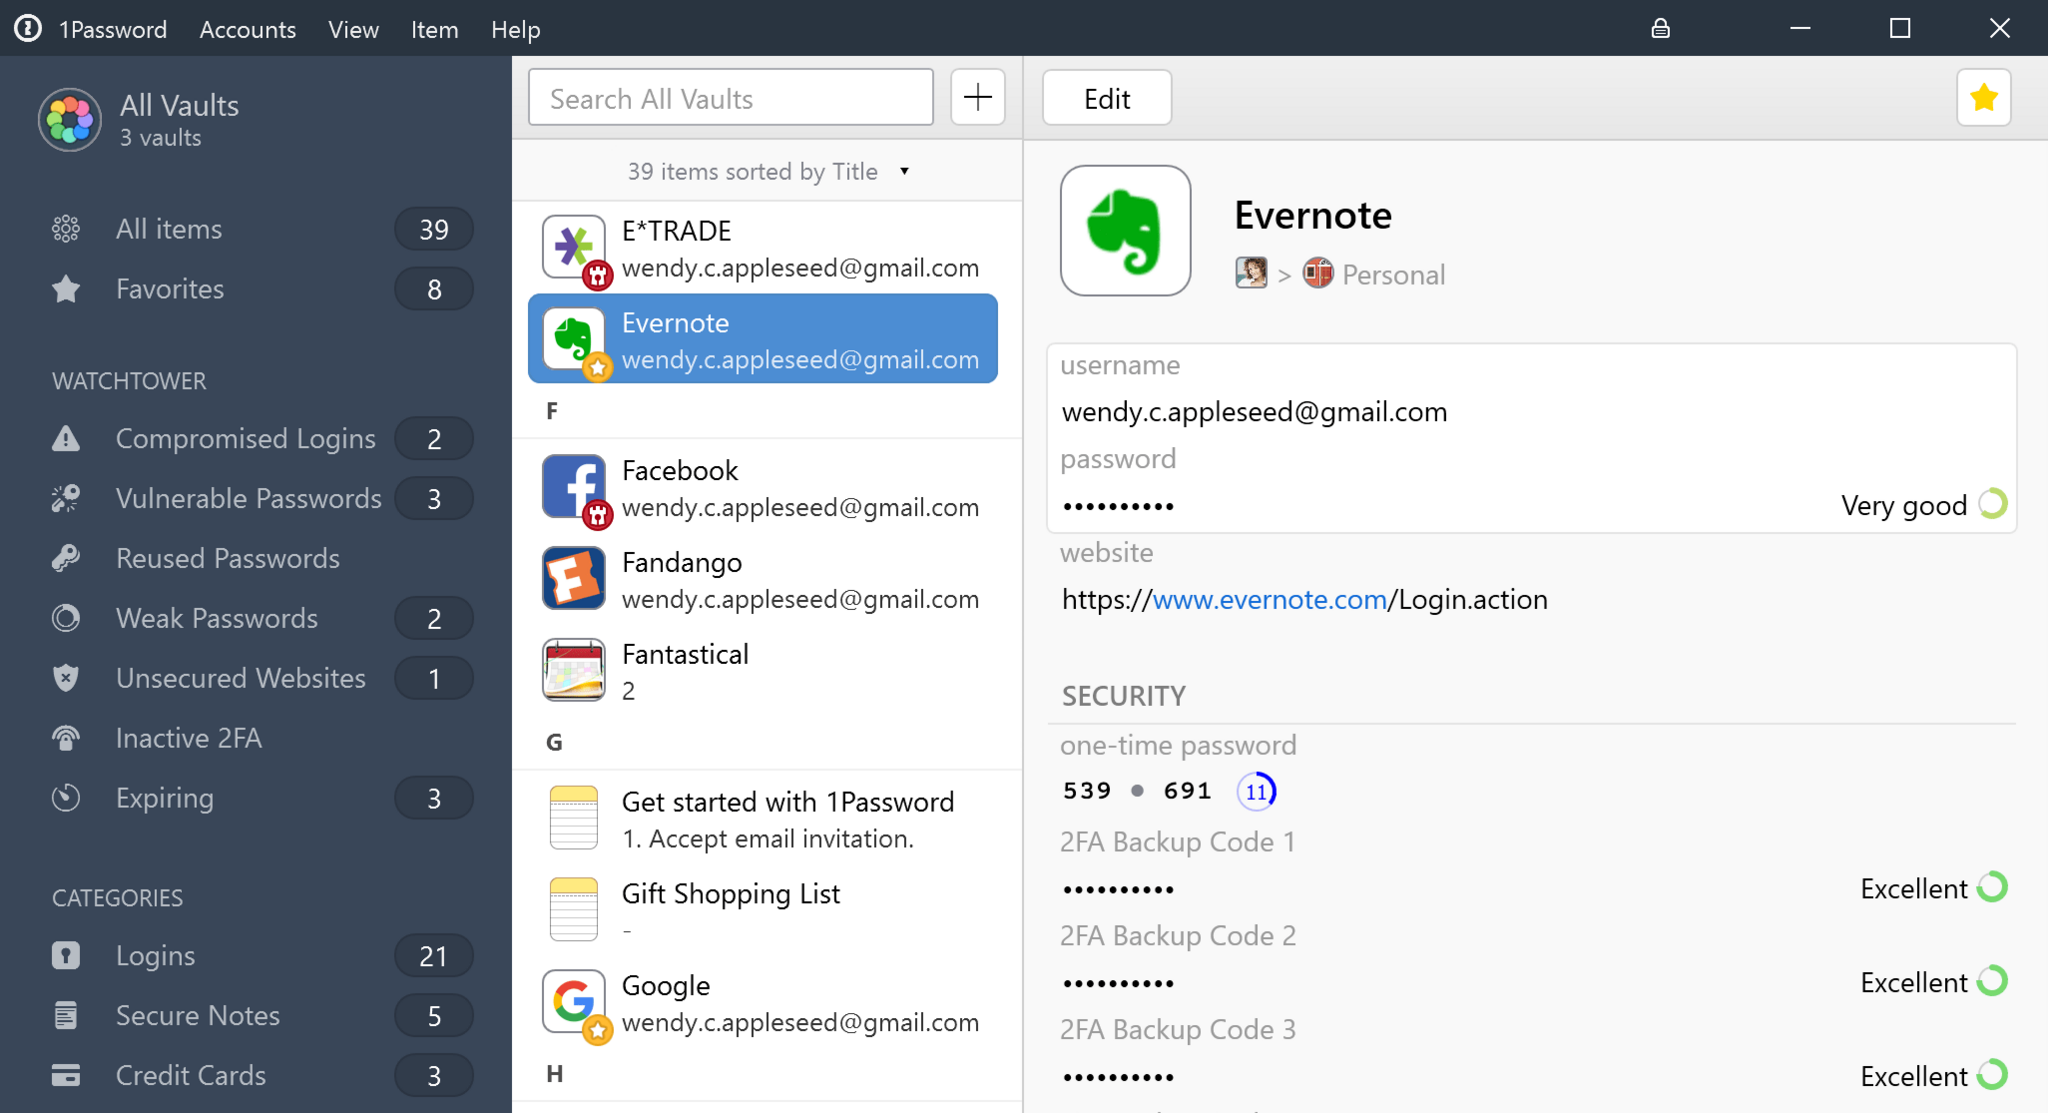Click the Reused Passwords key icon
Viewport: 2048px width, 1113px height.
pos(66,558)
